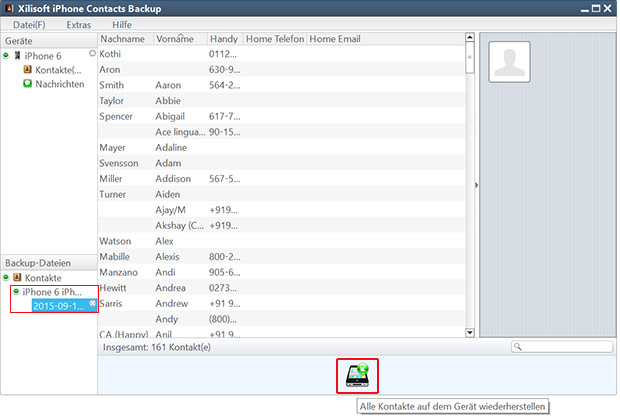Click in the contact search input field
Image resolution: width=620 pixels, height=418 pixels.
[x=561, y=347]
